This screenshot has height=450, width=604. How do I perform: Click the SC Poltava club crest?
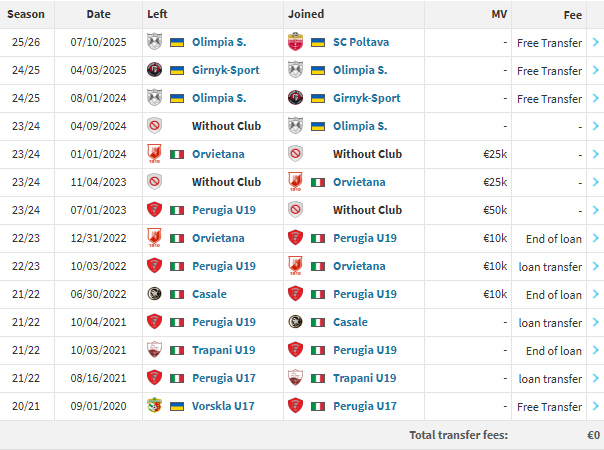tap(295, 42)
